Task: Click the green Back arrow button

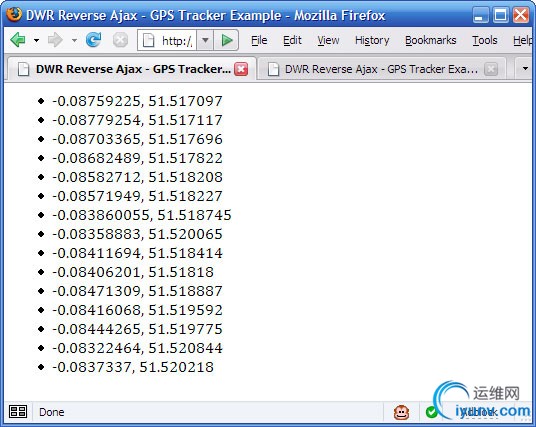Action: (18, 40)
